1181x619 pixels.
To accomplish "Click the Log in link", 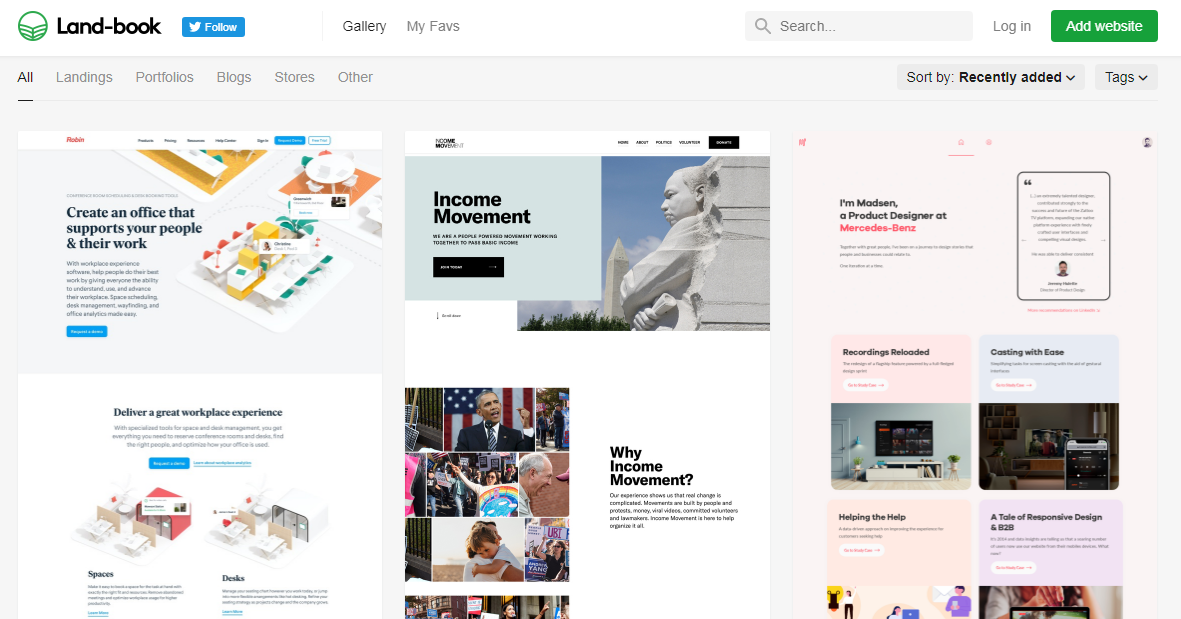I will point(1011,26).
